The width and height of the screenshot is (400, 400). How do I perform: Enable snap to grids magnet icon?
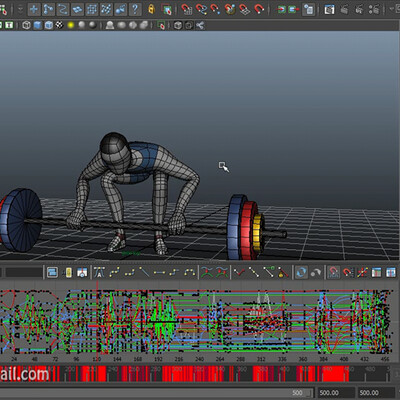click(x=186, y=9)
